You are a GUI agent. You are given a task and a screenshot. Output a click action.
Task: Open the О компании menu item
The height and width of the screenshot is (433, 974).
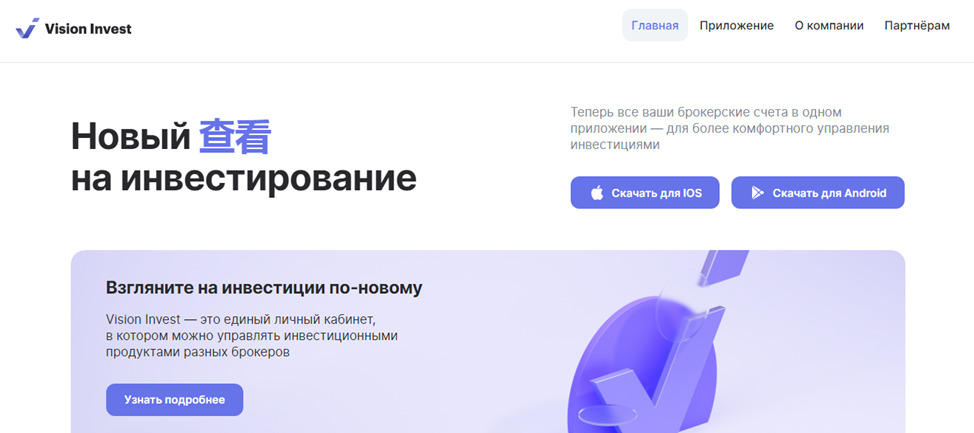click(x=829, y=25)
